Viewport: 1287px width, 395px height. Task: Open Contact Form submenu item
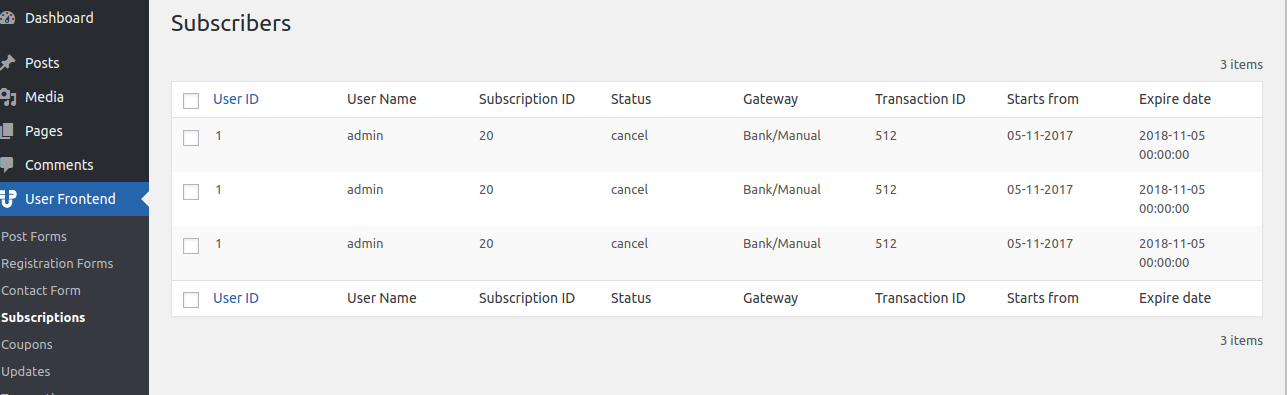pos(41,290)
